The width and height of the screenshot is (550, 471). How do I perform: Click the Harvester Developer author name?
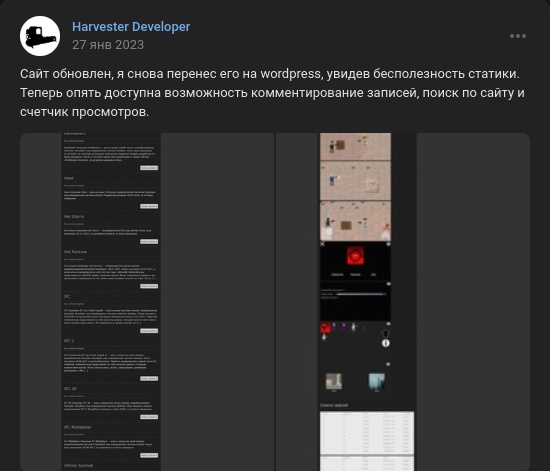coord(131,27)
